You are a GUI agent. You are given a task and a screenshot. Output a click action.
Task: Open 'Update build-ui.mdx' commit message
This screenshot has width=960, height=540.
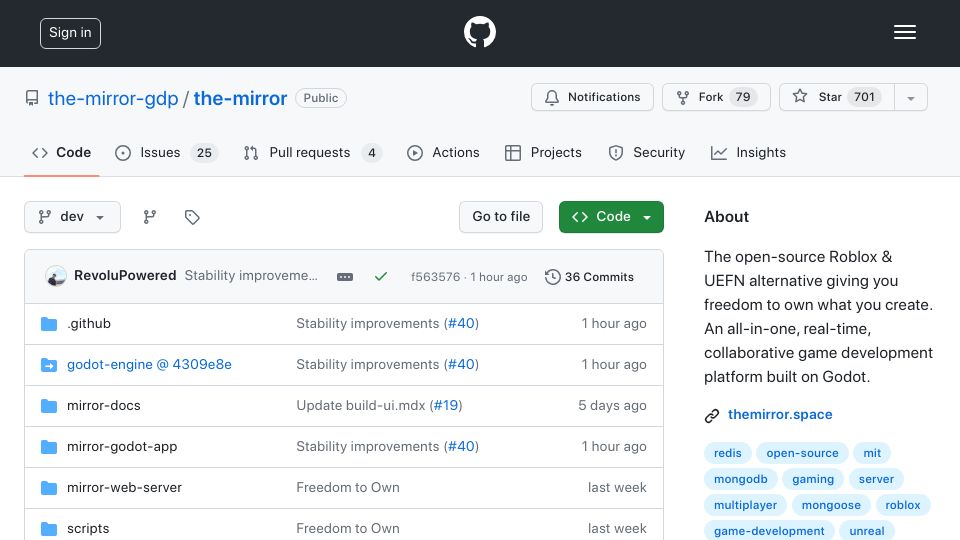point(361,405)
